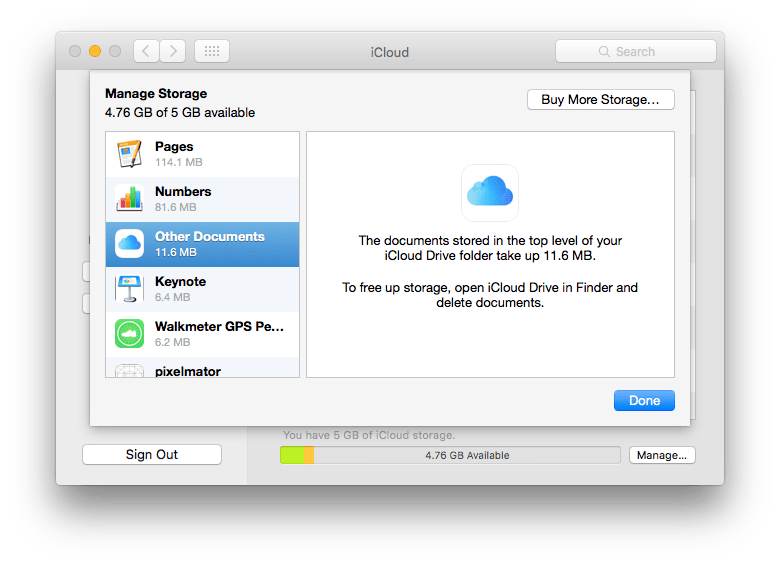
Task: Select the Numbers 81.6 MB row
Action: [220, 199]
